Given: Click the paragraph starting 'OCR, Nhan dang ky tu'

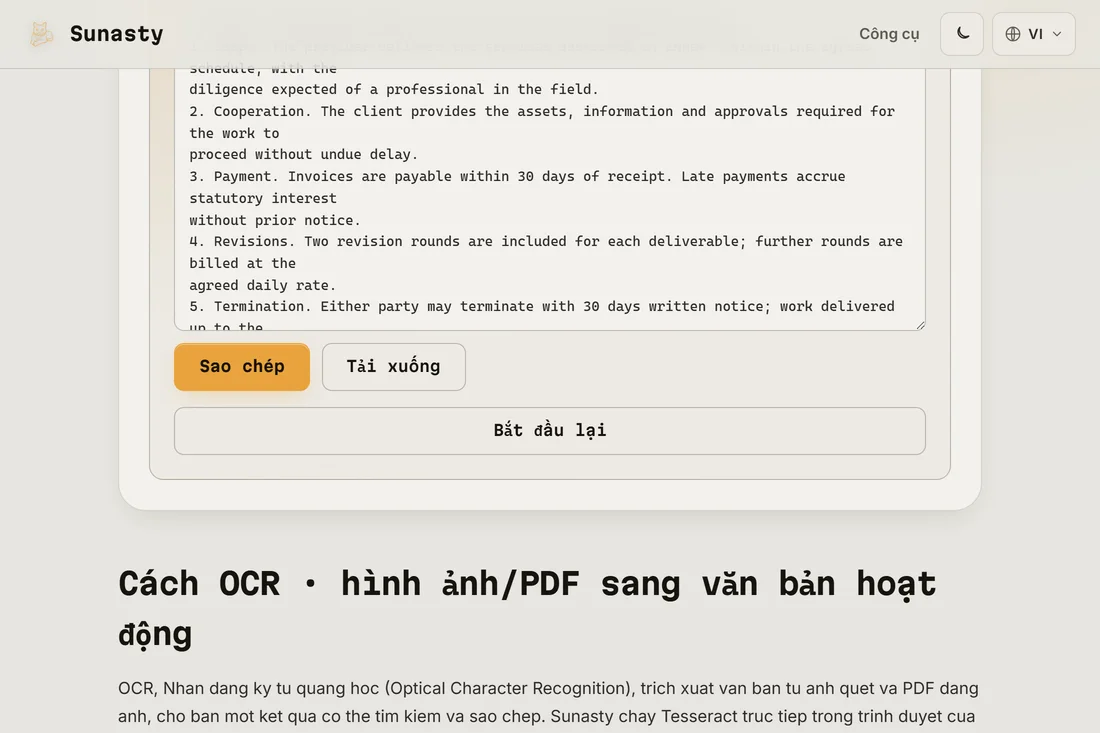Looking at the screenshot, I should pyautogui.click(x=548, y=702).
